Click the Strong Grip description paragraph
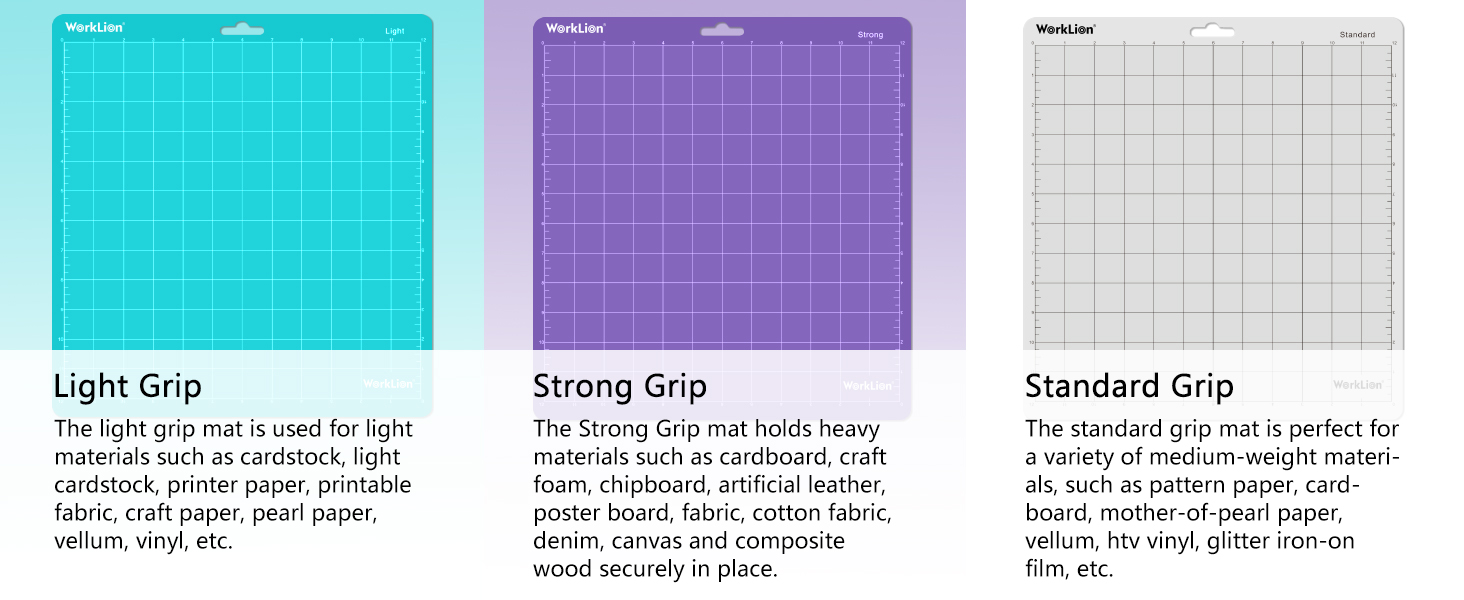Image resolution: width=1464 pixels, height=600 pixels. point(712,499)
